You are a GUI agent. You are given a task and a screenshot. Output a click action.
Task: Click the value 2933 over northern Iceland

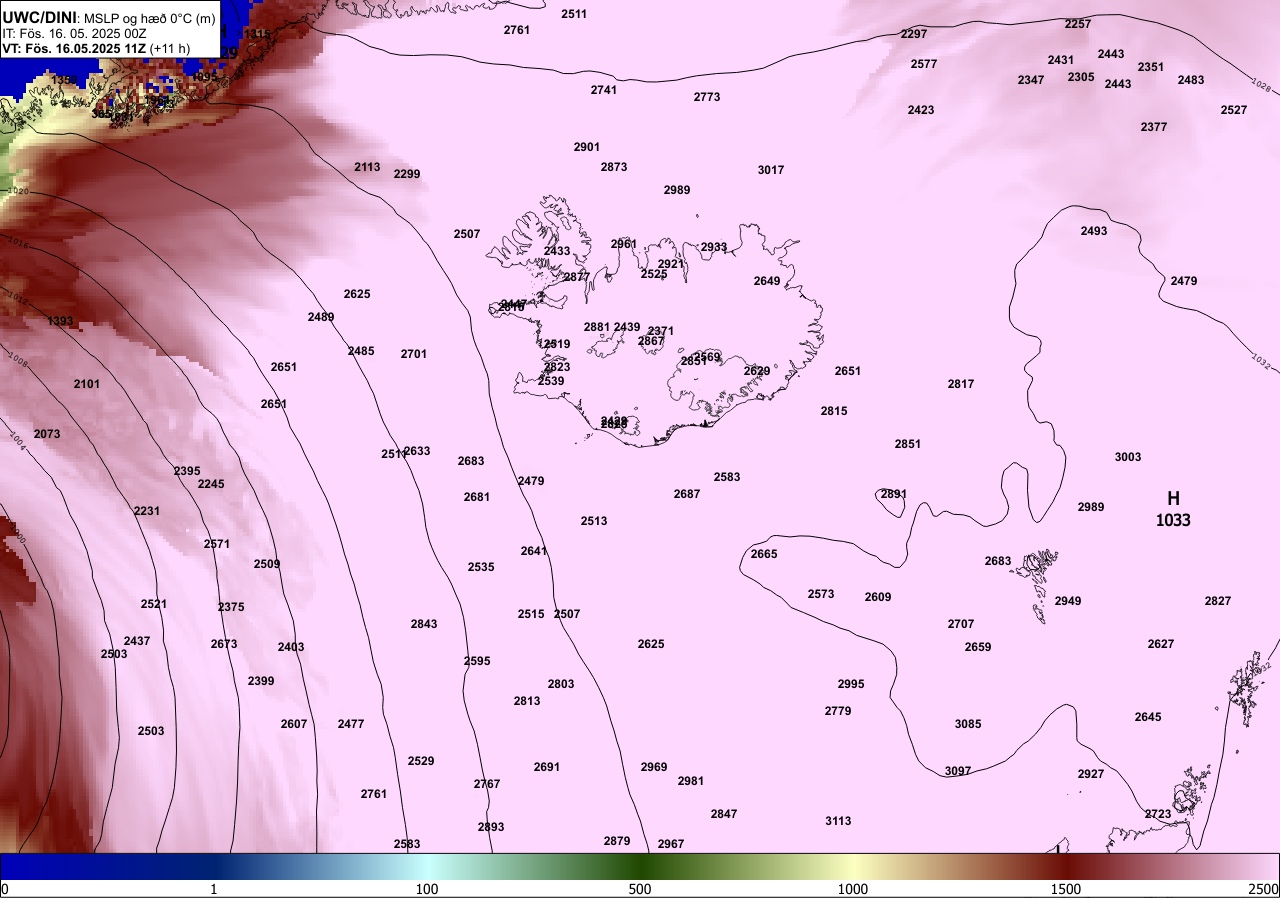[x=714, y=247]
